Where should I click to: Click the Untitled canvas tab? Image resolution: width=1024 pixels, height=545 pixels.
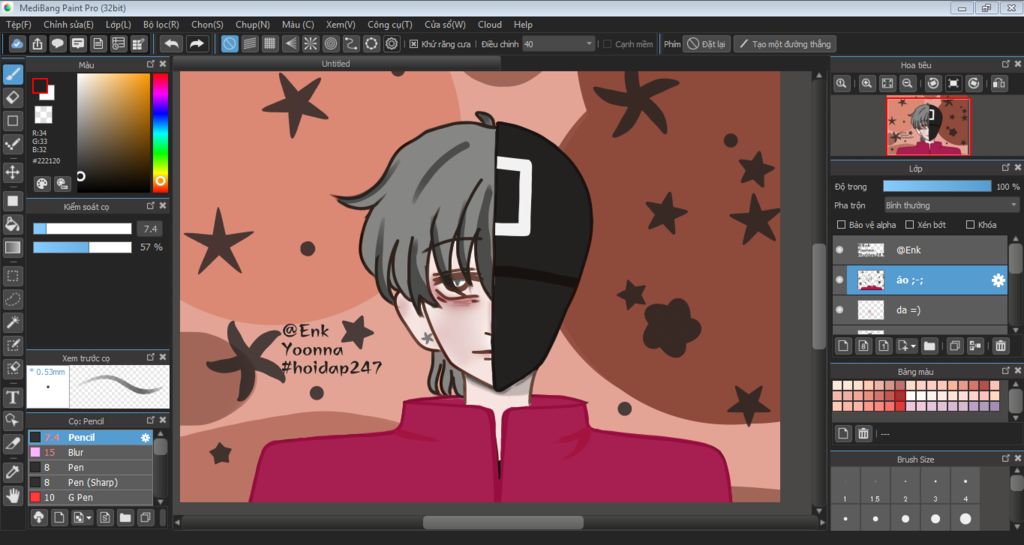(336, 63)
